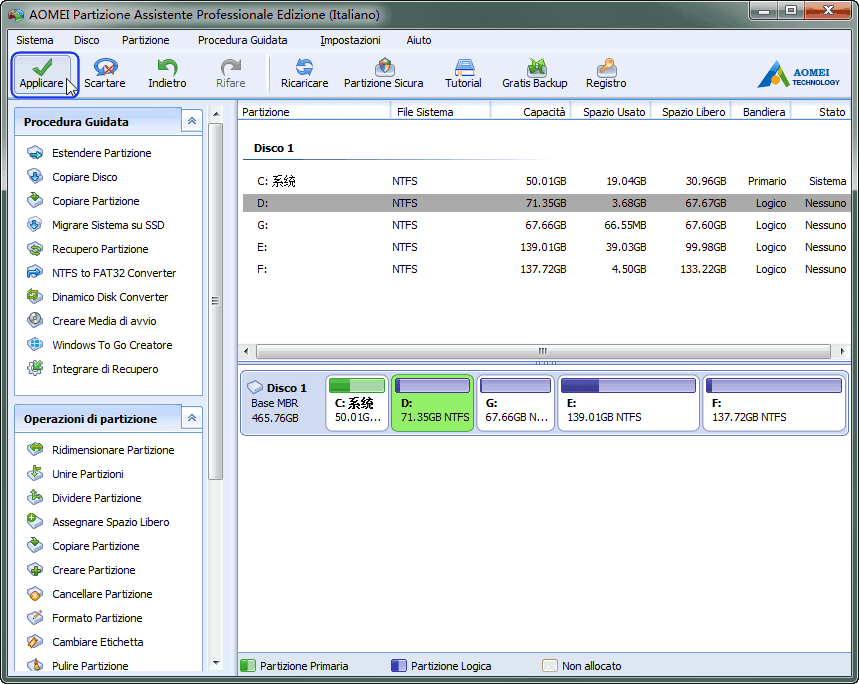Image resolution: width=859 pixels, height=684 pixels.
Task: Select the G: 67.66GB block in disk map
Action: coord(516,403)
